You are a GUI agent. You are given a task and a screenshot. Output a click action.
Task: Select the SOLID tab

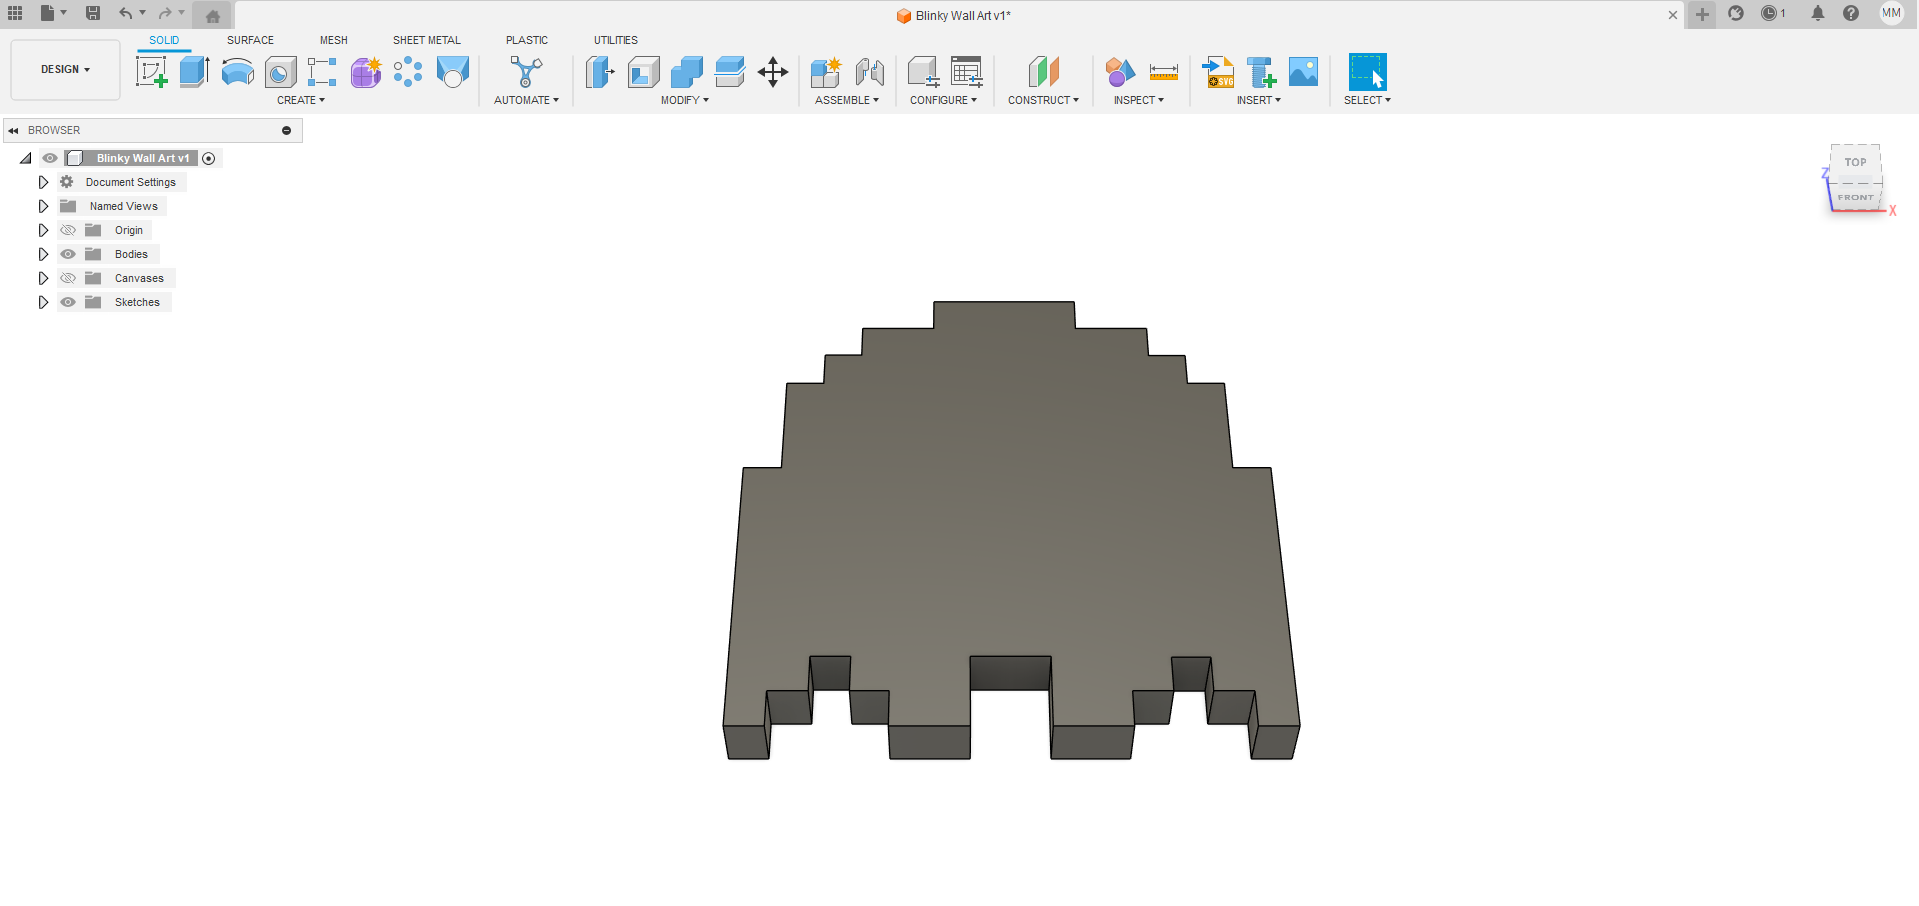[164, 40]
